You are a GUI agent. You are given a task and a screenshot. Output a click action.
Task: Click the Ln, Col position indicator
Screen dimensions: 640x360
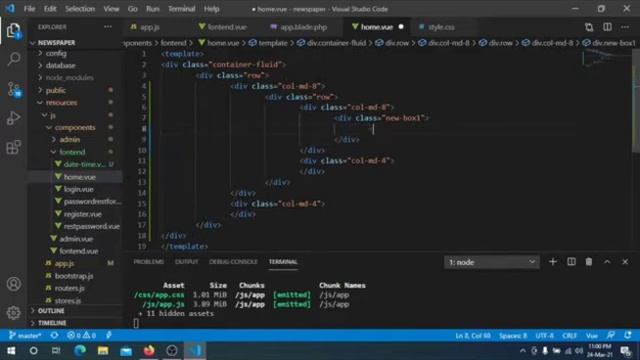(x=473, y=336)
